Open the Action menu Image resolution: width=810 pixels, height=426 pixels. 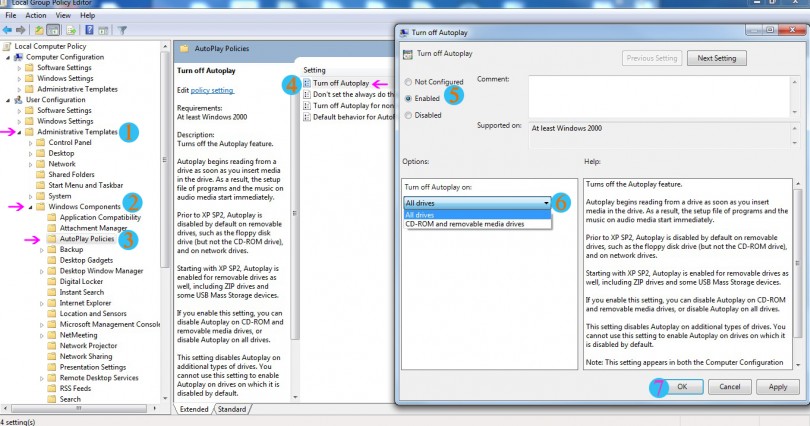(x=36, y=16)
